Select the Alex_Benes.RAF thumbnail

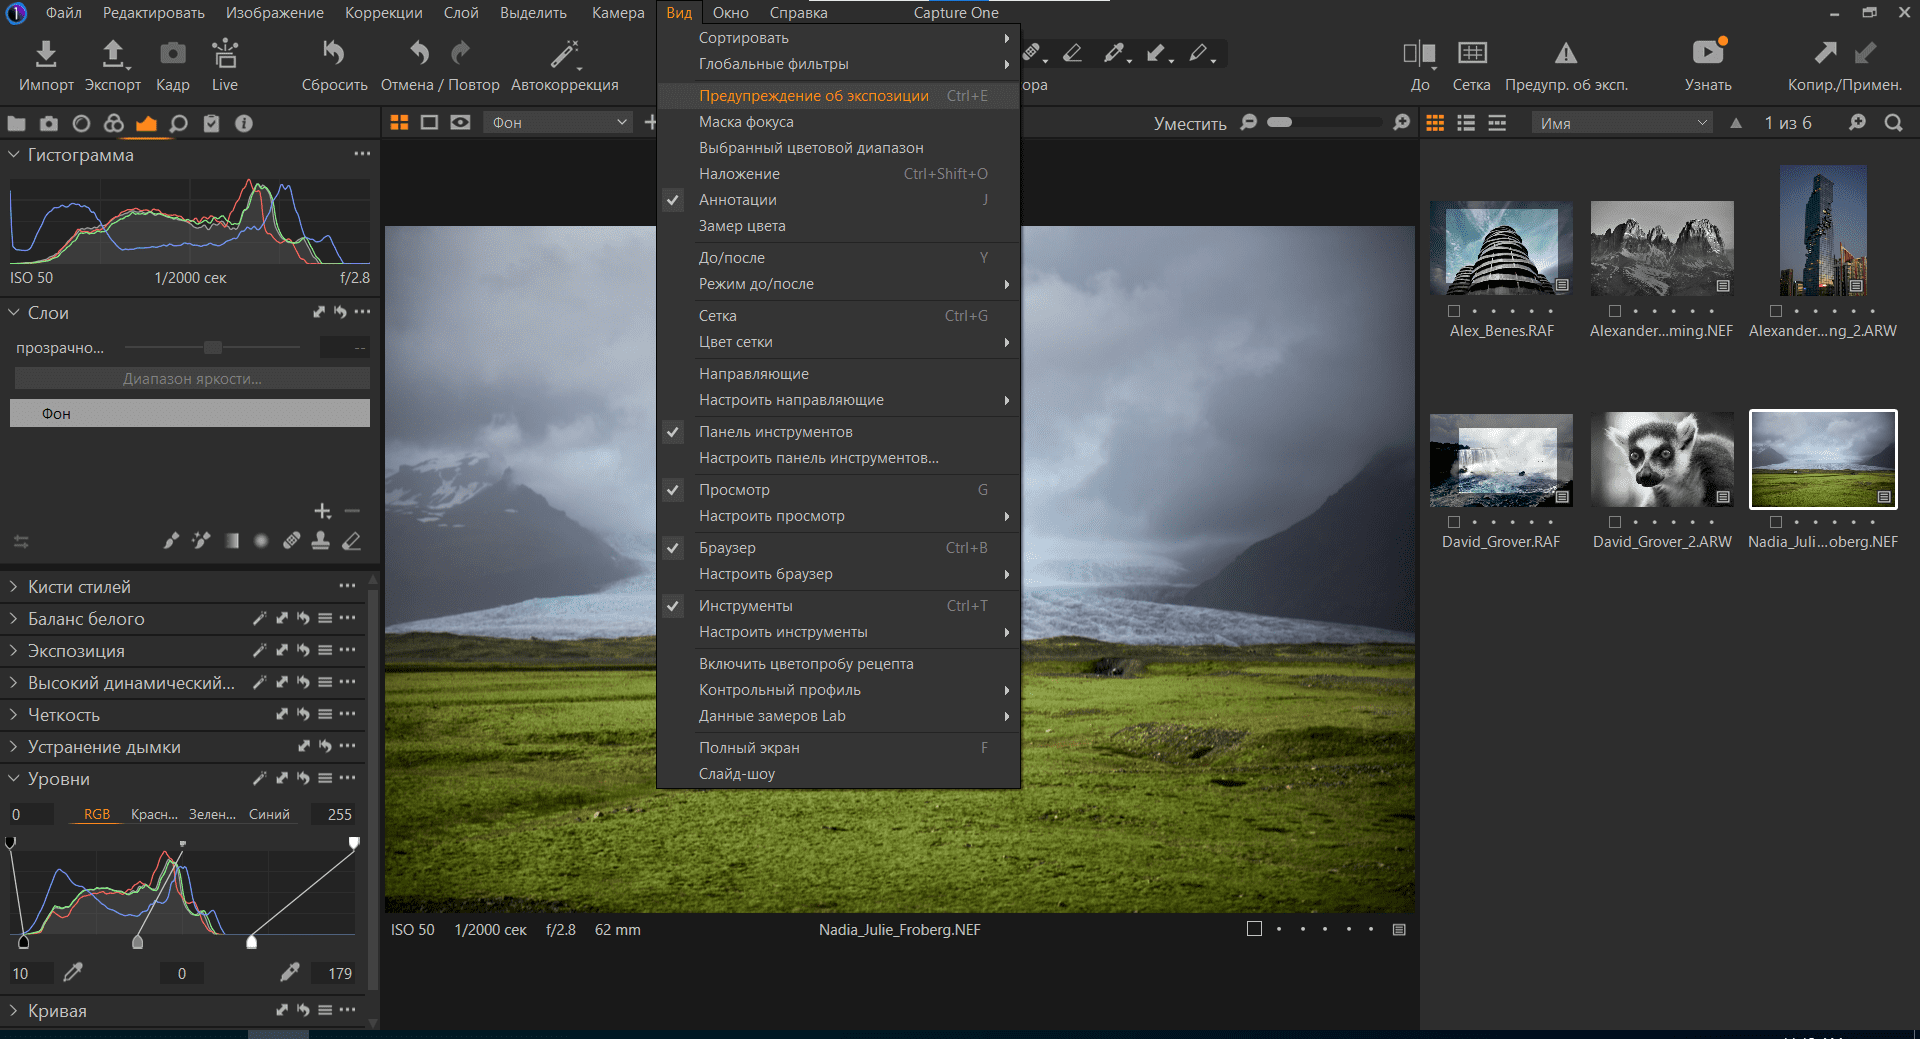pyautogui.click(x=1501, y=248)
